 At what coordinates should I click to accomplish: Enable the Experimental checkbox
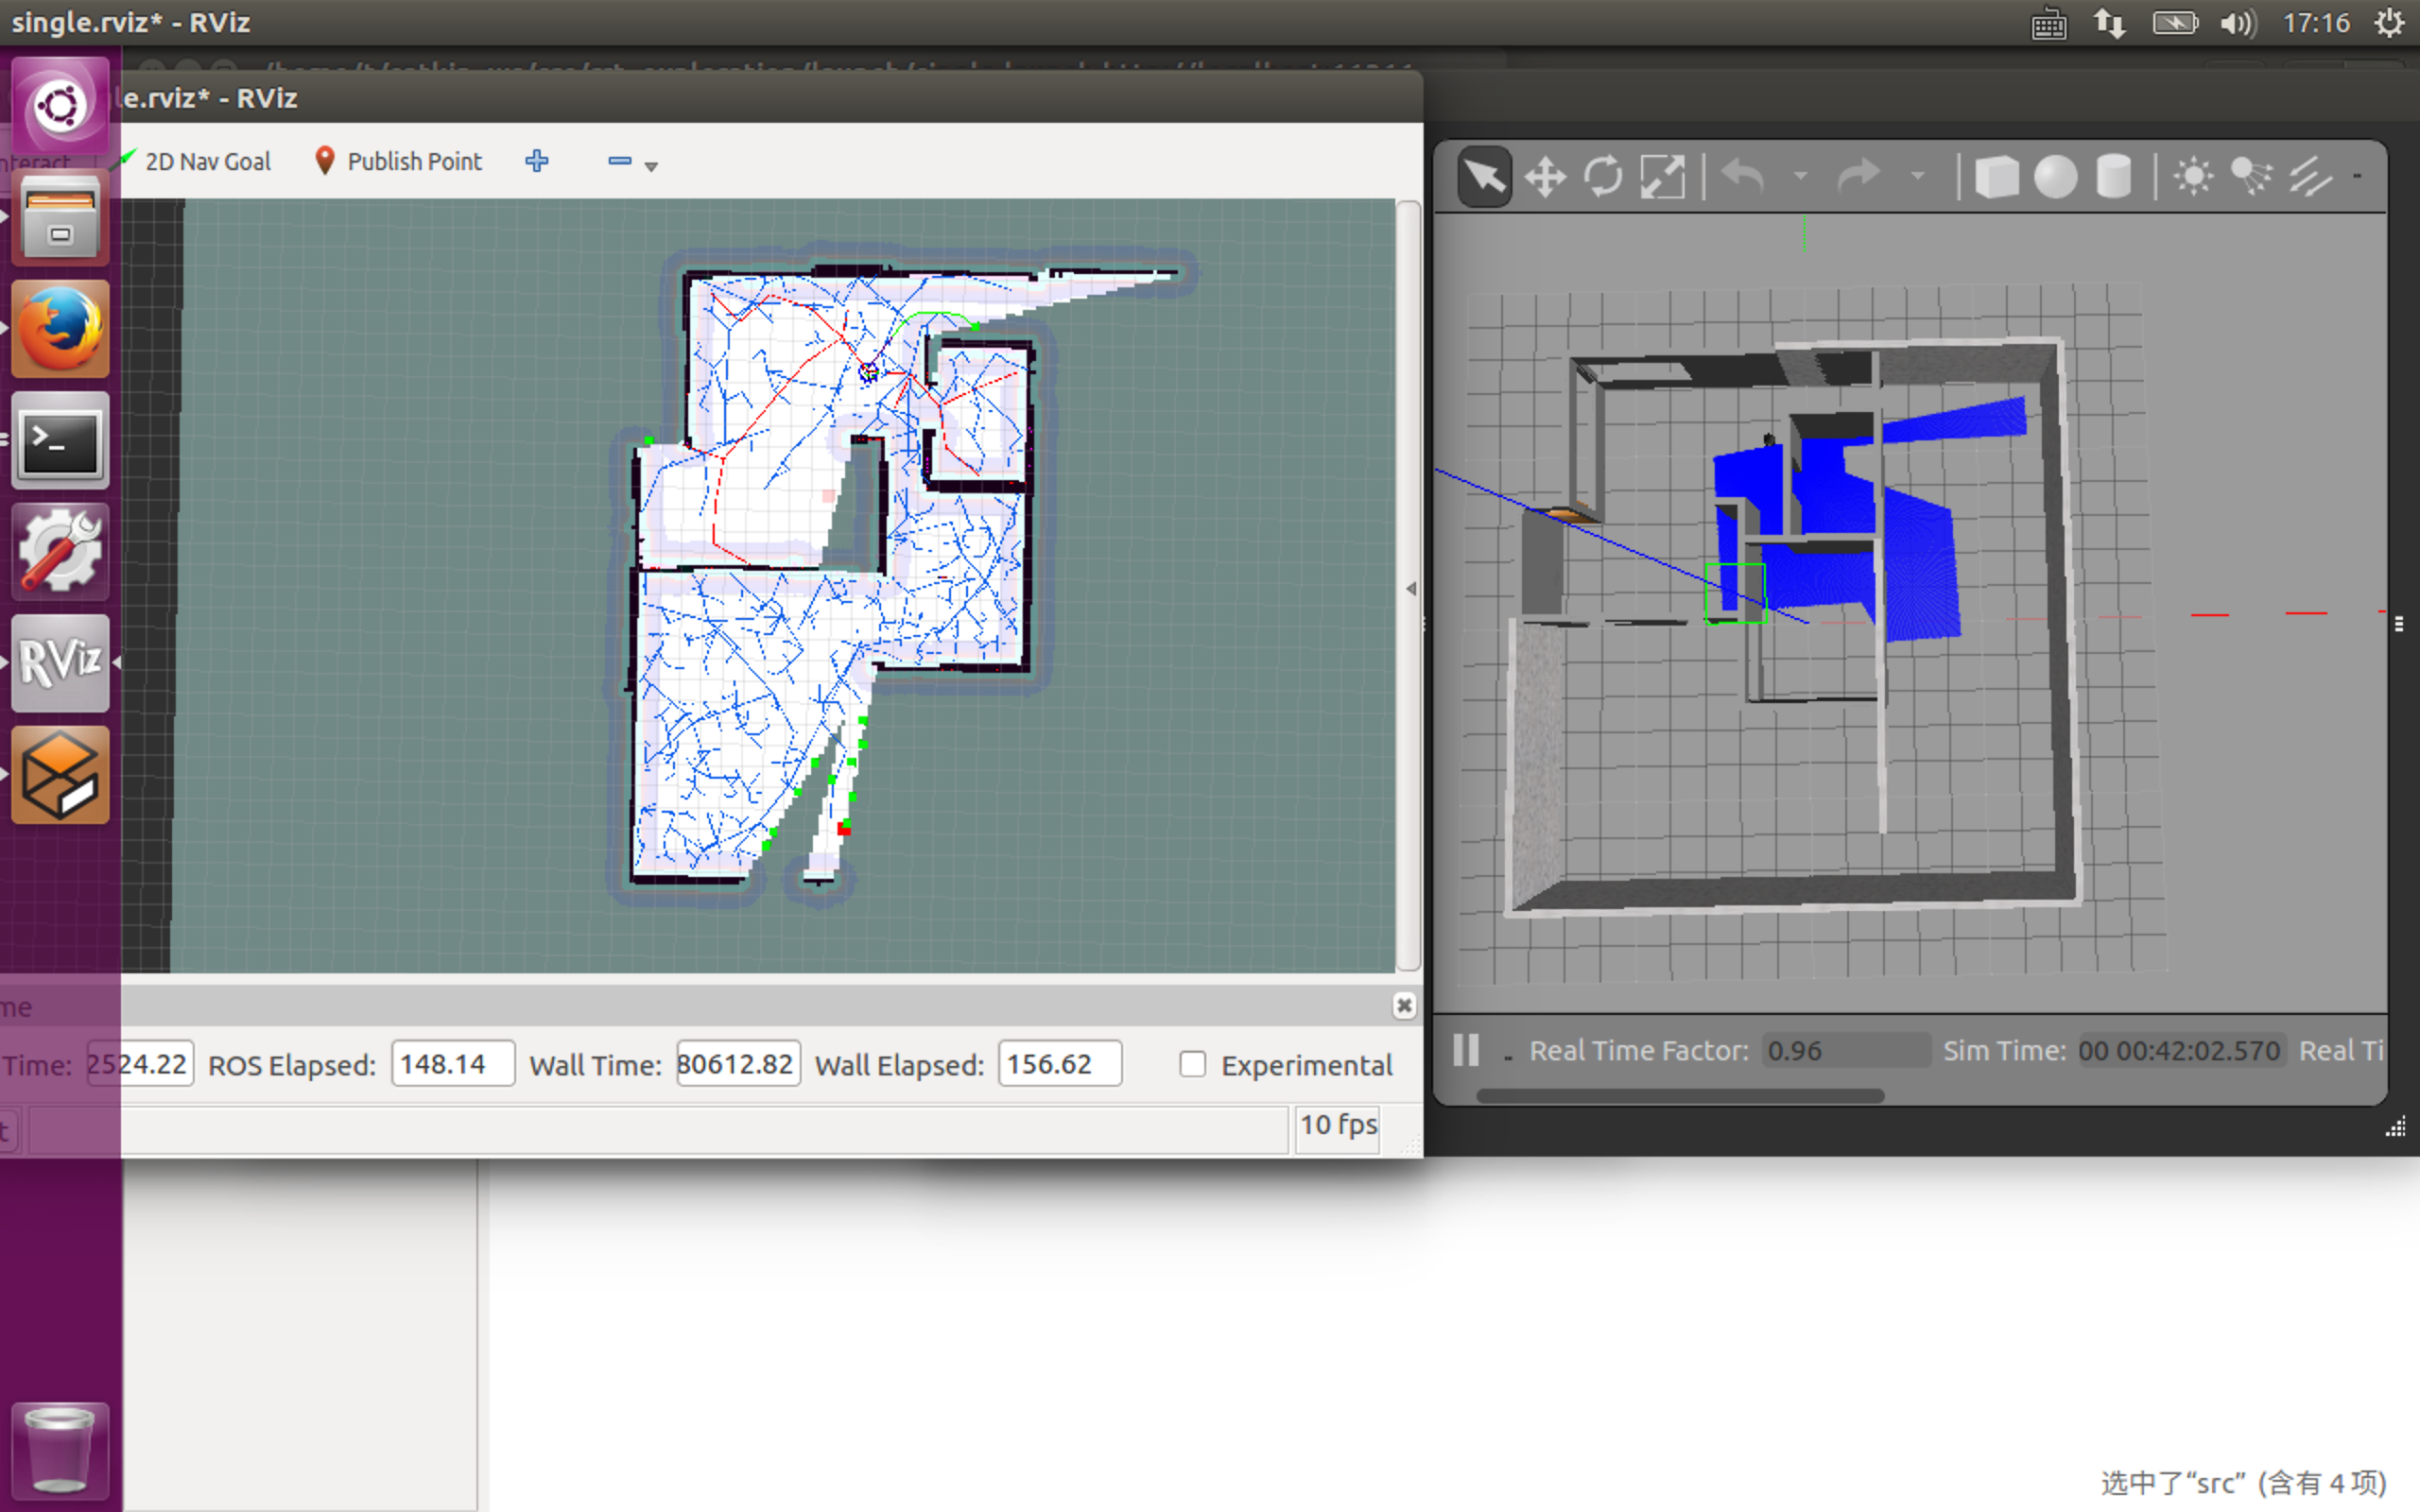[x=1192, y=1064]
